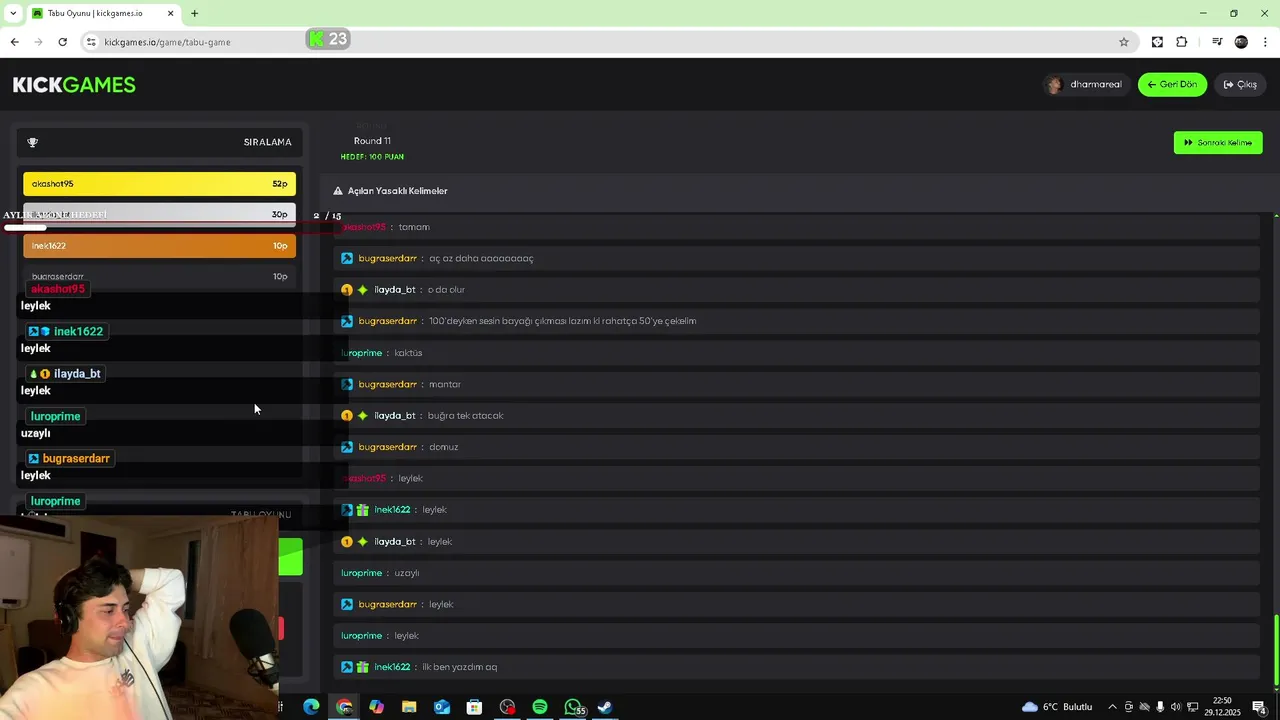Open a new browser tab
This screenshot has width=1280, height=720.
(194, 13)
